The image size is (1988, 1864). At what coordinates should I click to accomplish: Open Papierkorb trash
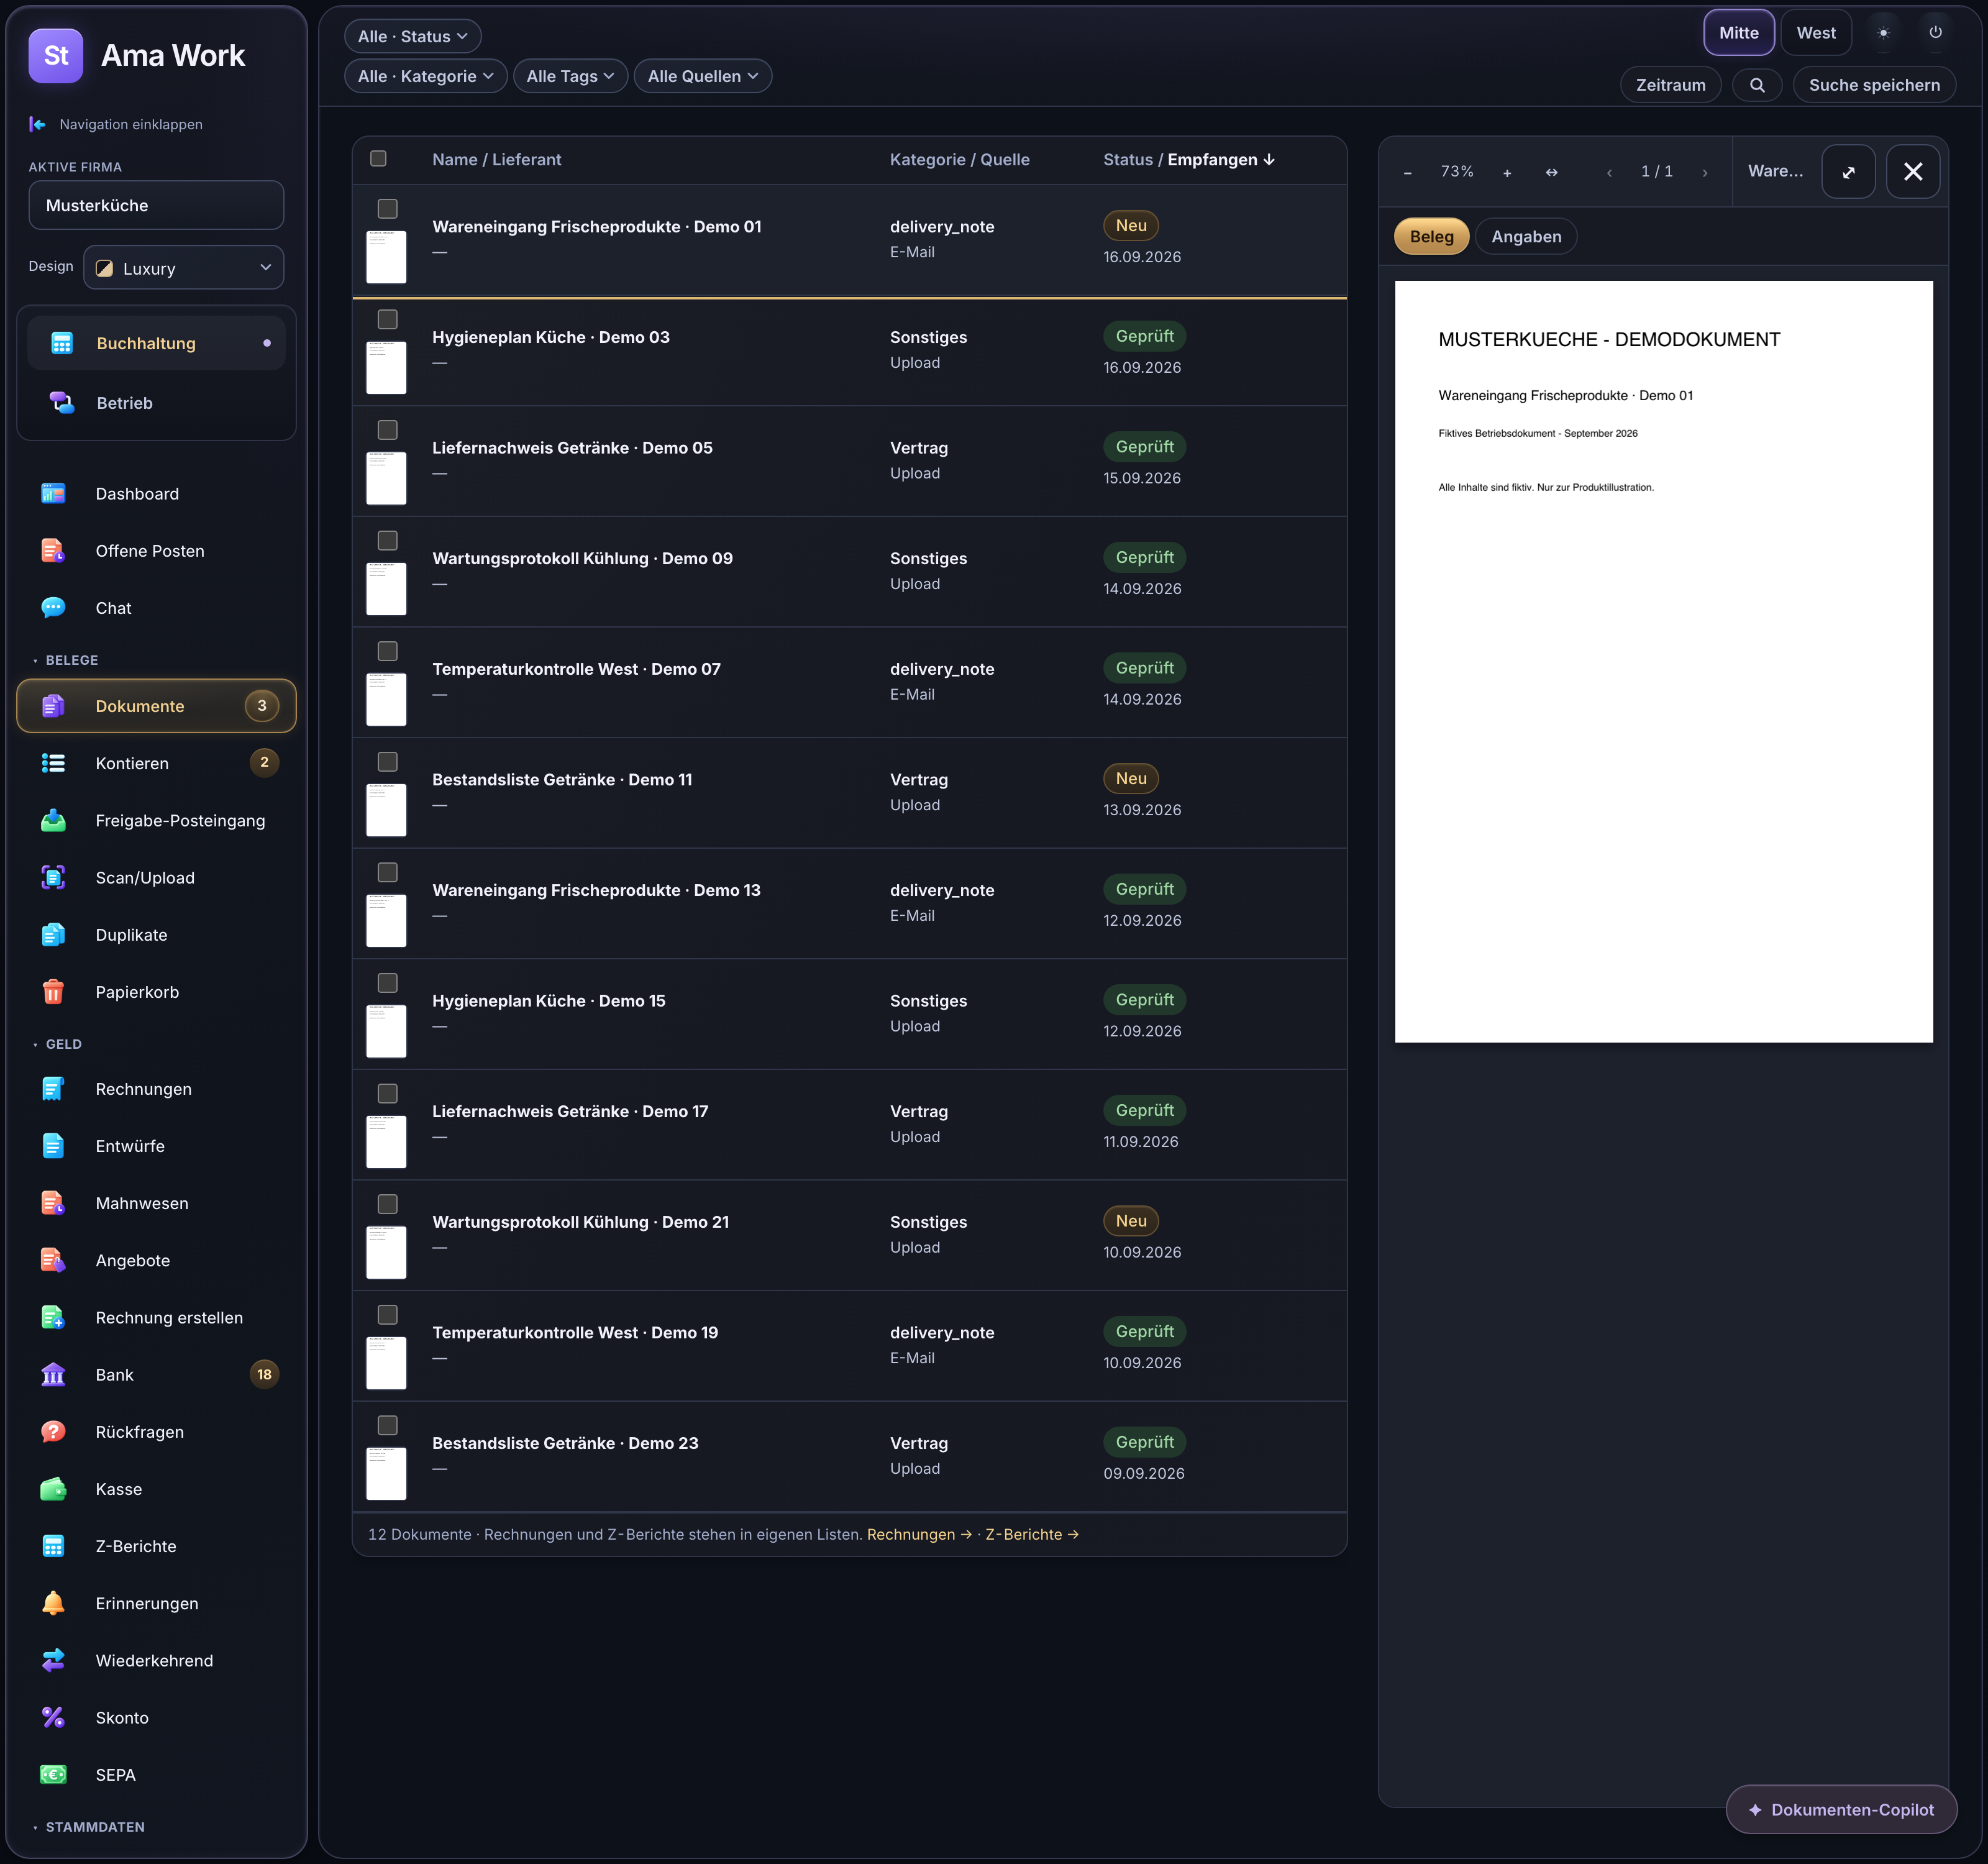click(x=156, y=992)
